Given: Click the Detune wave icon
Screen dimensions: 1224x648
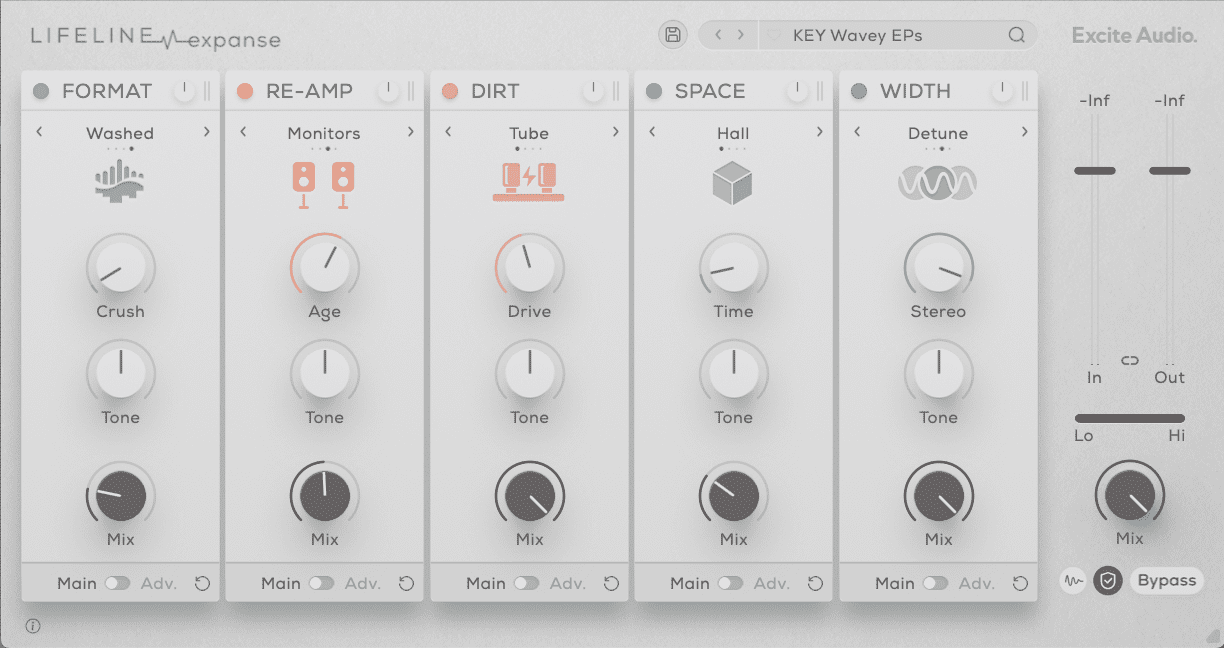Looking at the screenshot, I should 938,183.
